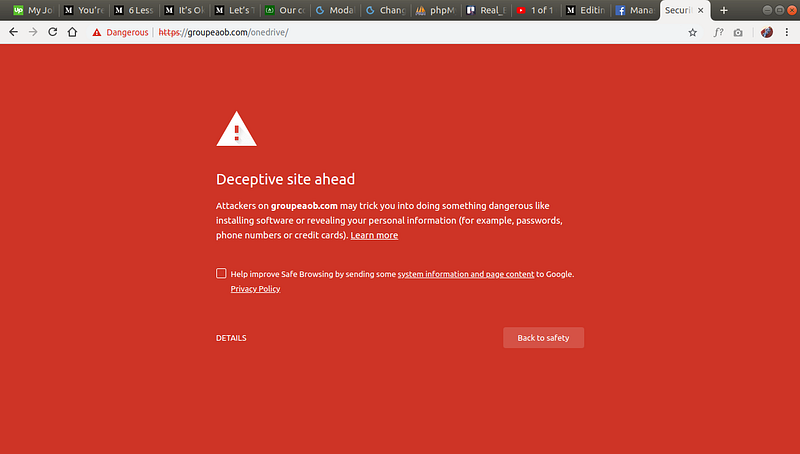Open the Chrome three-dot menu
The height and width of the screenshot is (454, 800).
pos(787,33)
